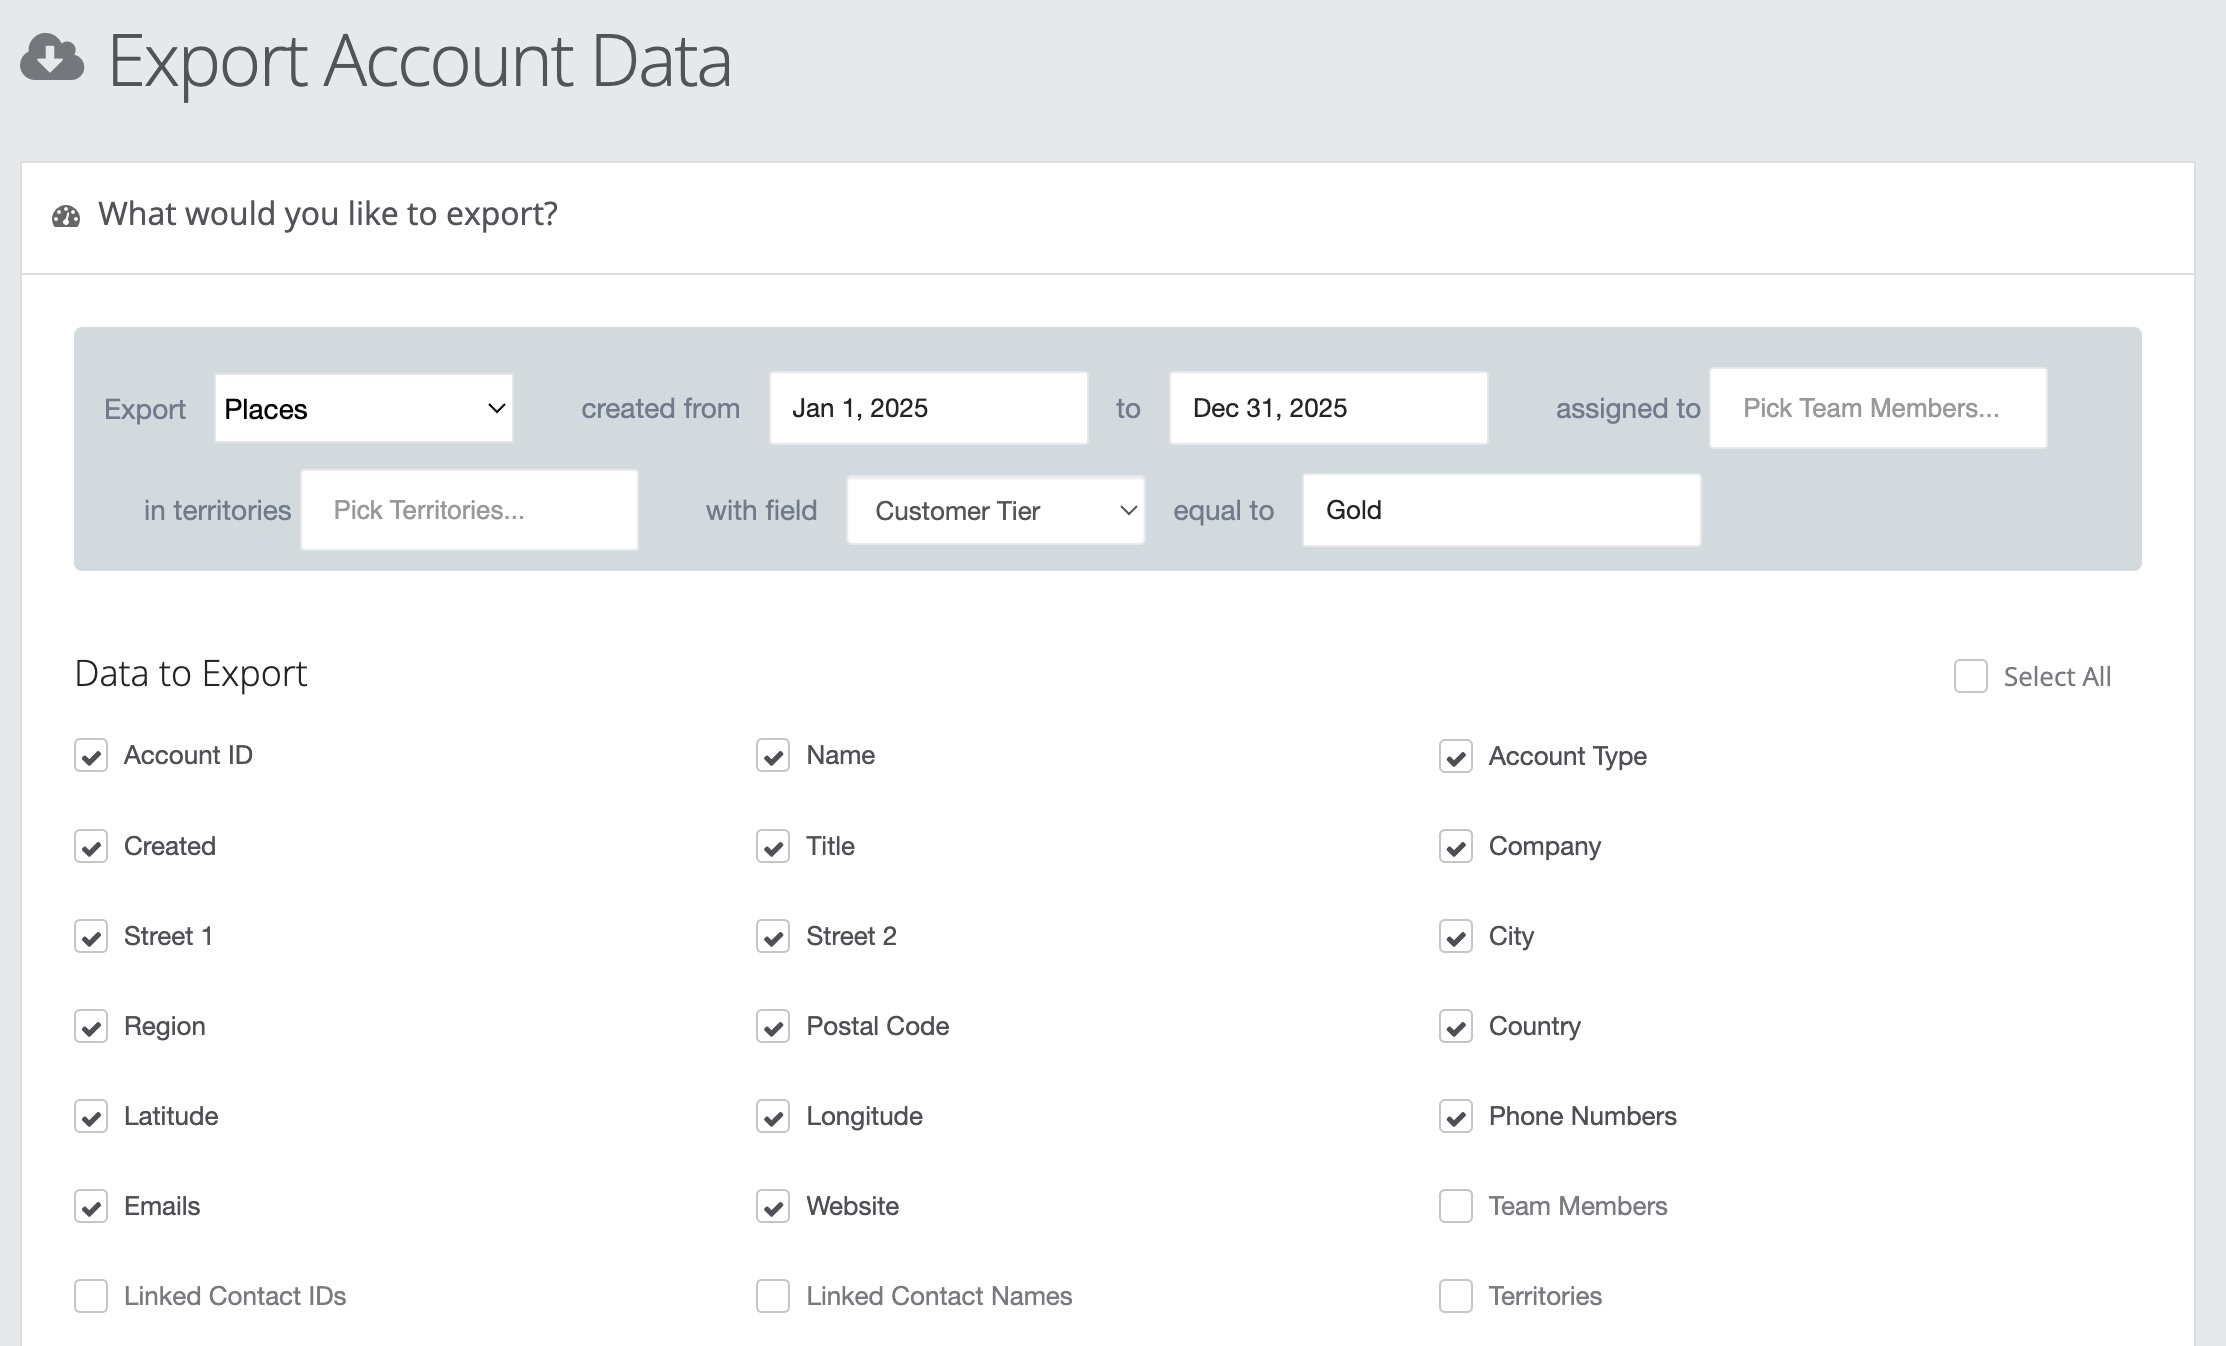Uncheck the Longitude checkbox
2226x1346 pixels.
(773, 1116)
